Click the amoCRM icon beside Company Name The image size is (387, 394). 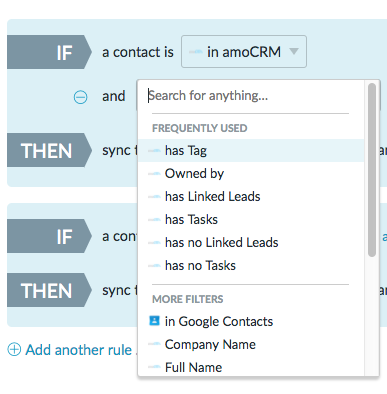154,344
